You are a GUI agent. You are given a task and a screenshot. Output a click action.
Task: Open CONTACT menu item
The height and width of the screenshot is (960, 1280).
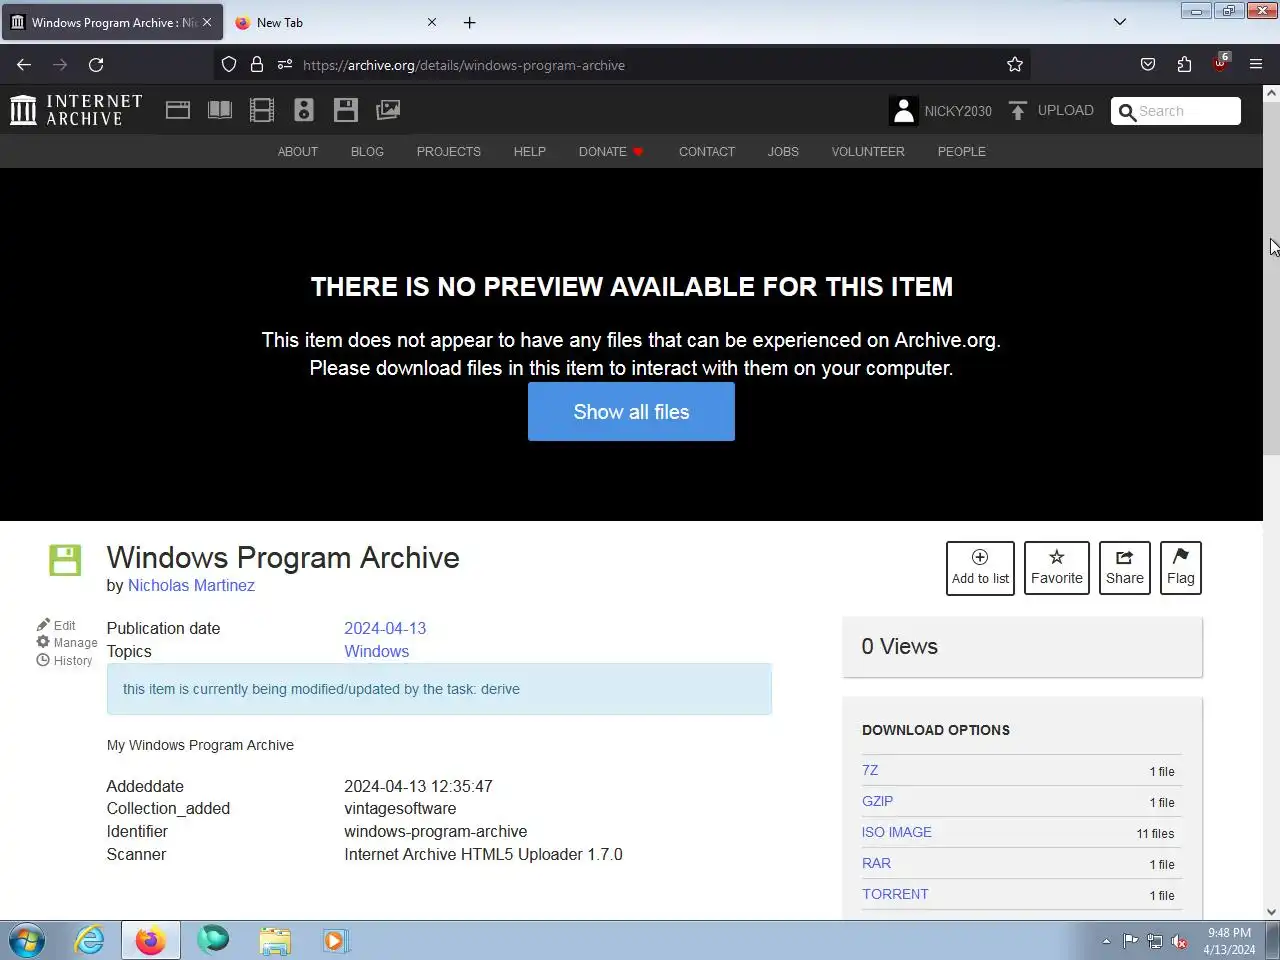pyautogui.click(x=707, y=152)
